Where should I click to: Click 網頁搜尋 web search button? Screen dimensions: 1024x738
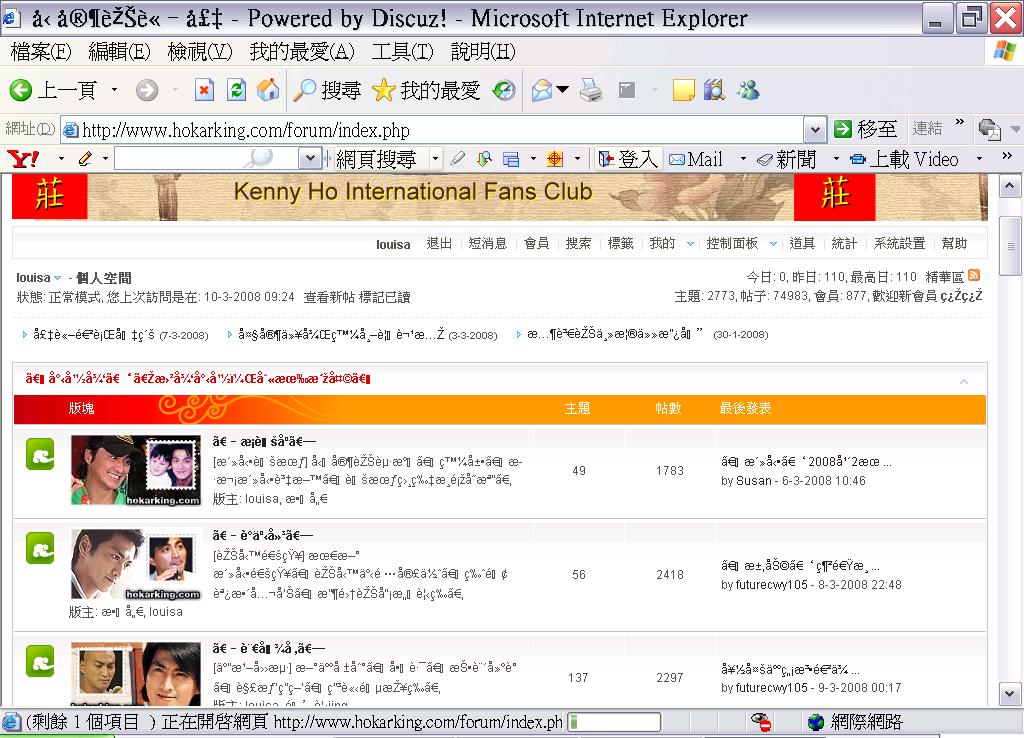click(x=376, y=159)
